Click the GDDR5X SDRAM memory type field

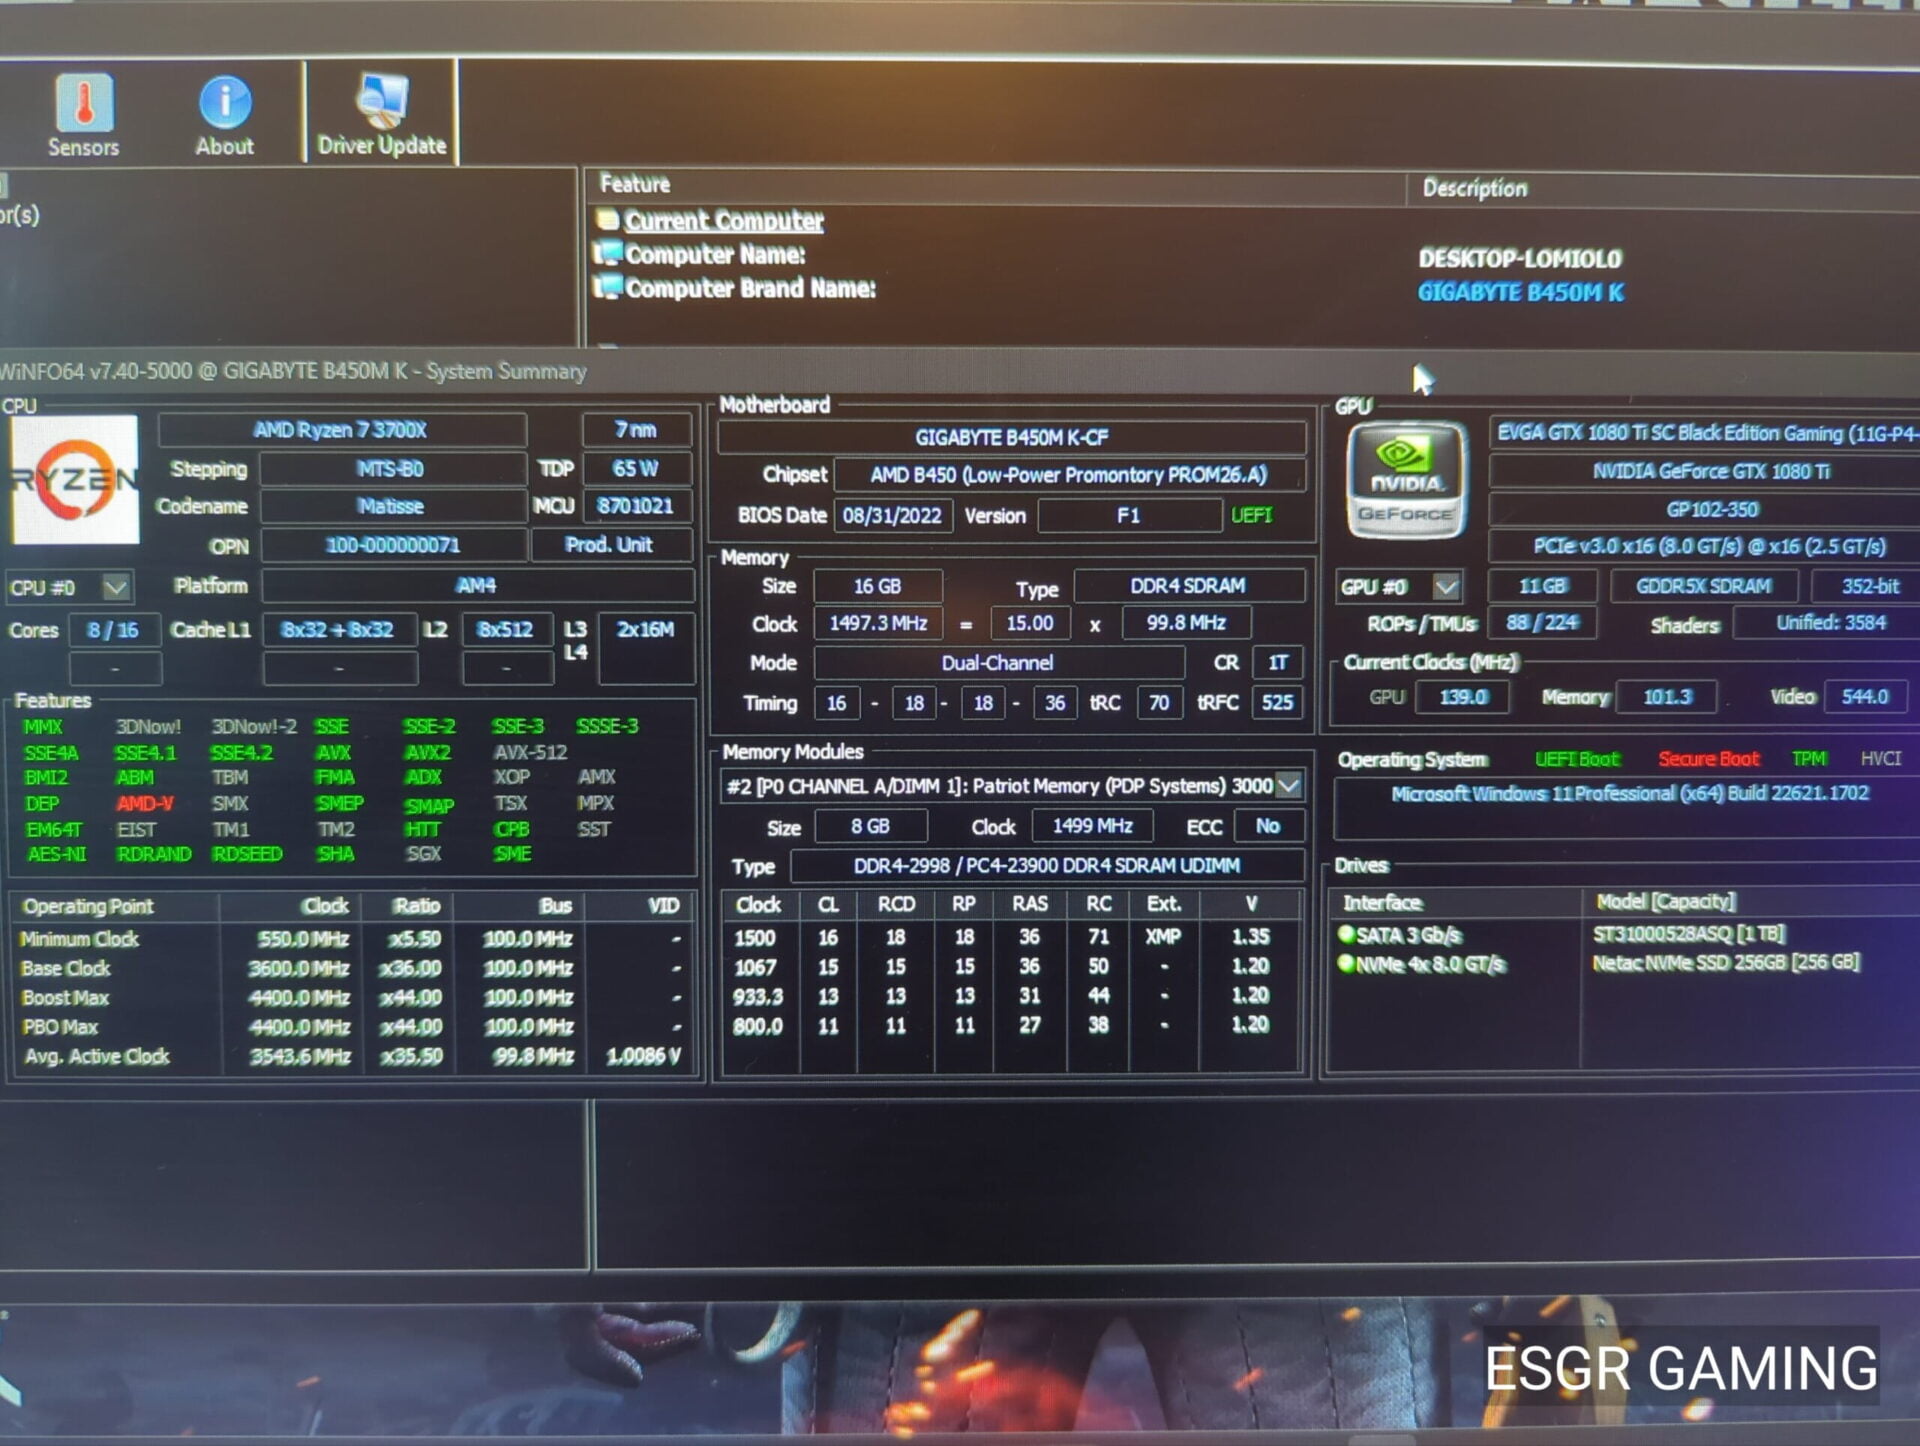coord(1704,586)
